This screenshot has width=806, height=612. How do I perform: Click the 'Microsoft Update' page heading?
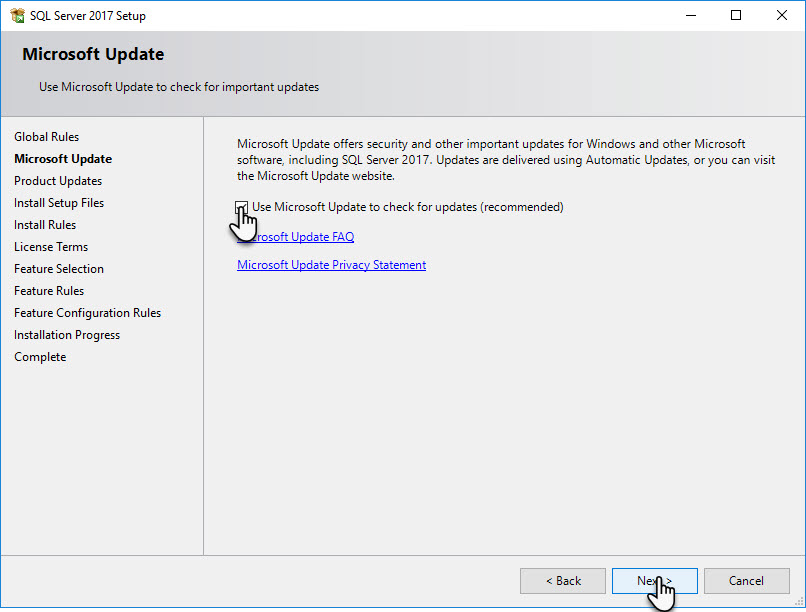pos(93,54)
